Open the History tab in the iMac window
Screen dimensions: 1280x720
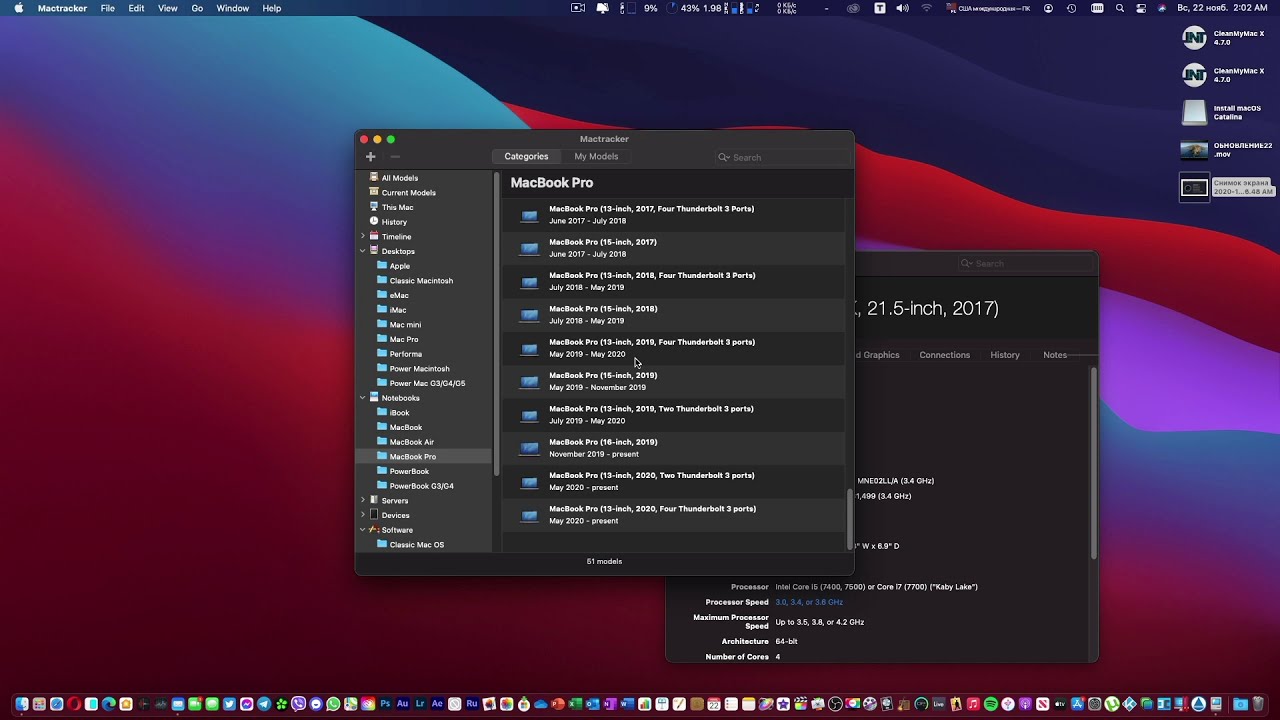[x=1005, y=355]
